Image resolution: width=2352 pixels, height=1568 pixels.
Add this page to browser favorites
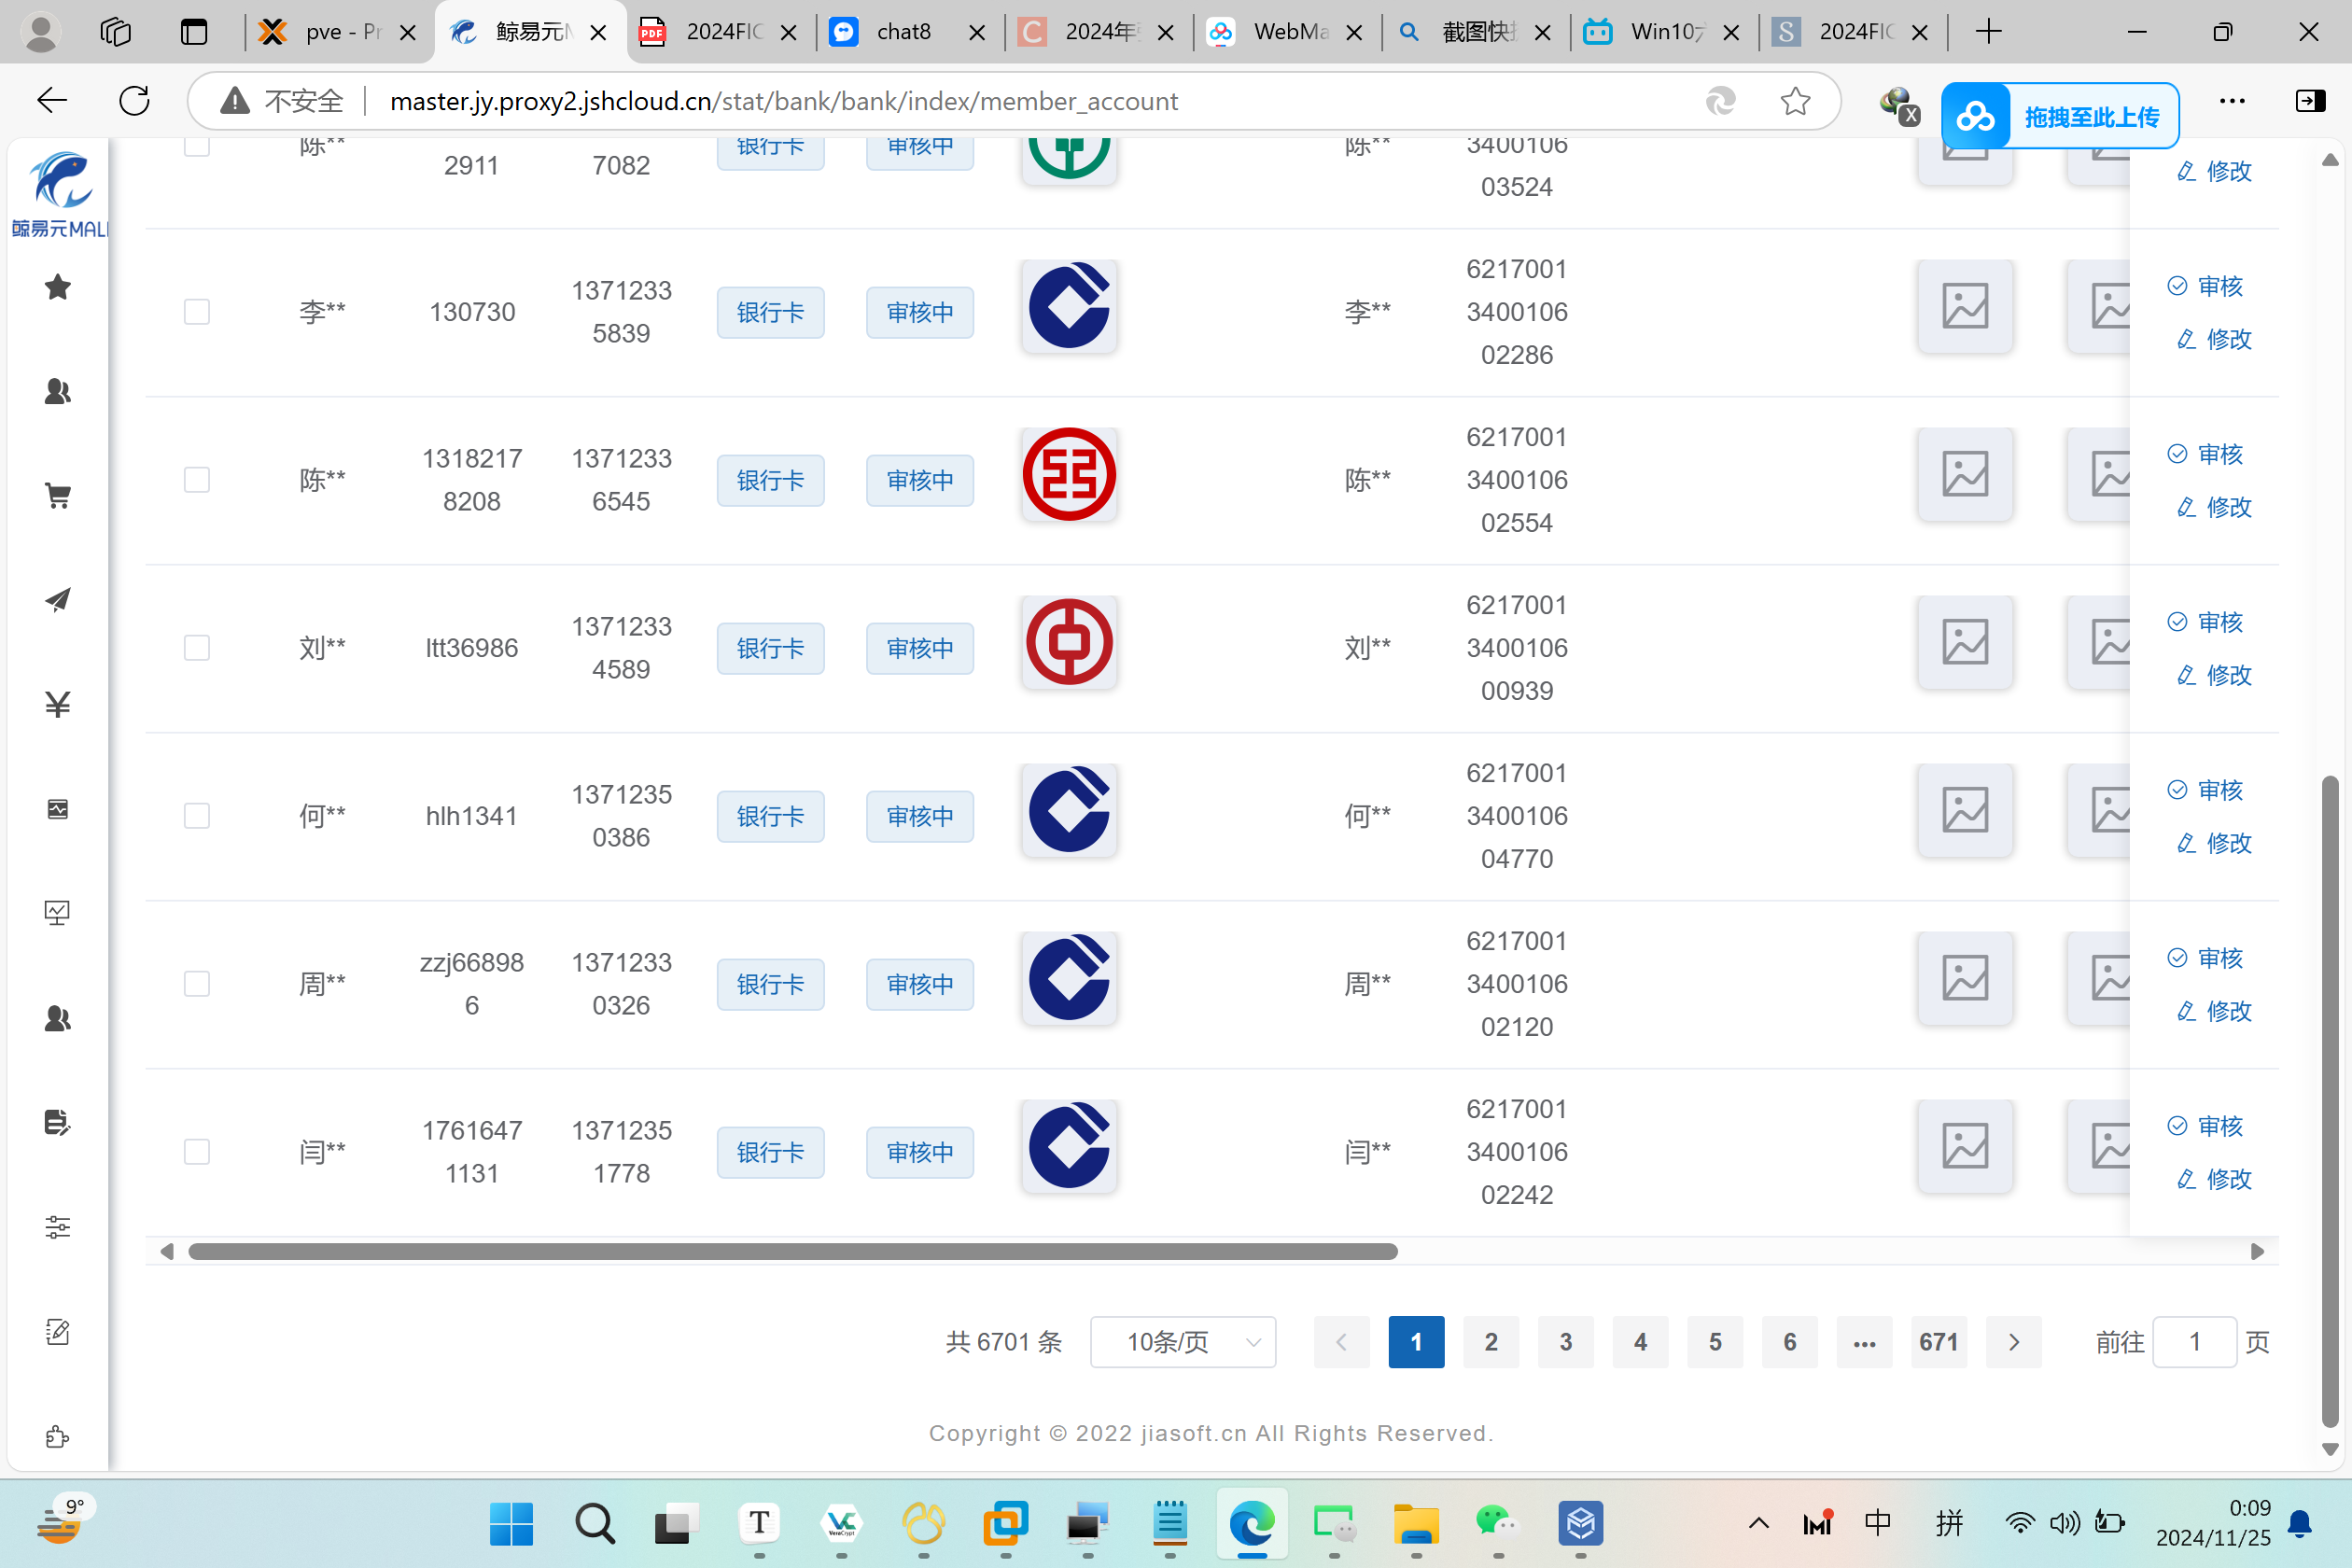[1795, 101]
